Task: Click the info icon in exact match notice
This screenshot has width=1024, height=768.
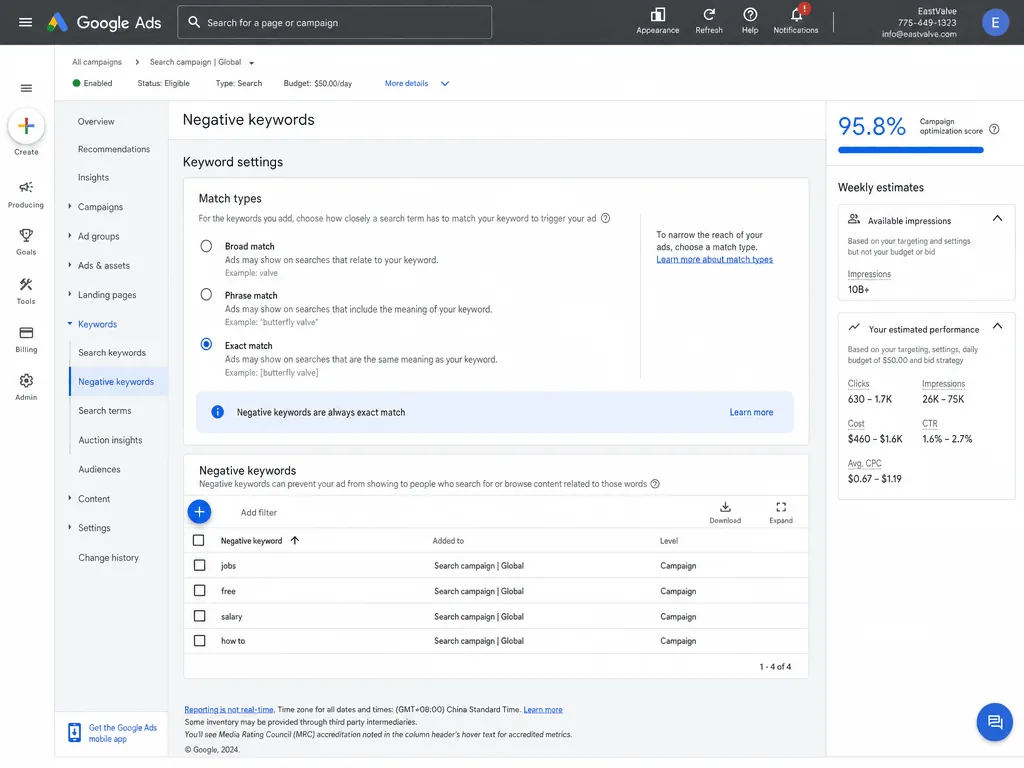Action: pos(217,412)
